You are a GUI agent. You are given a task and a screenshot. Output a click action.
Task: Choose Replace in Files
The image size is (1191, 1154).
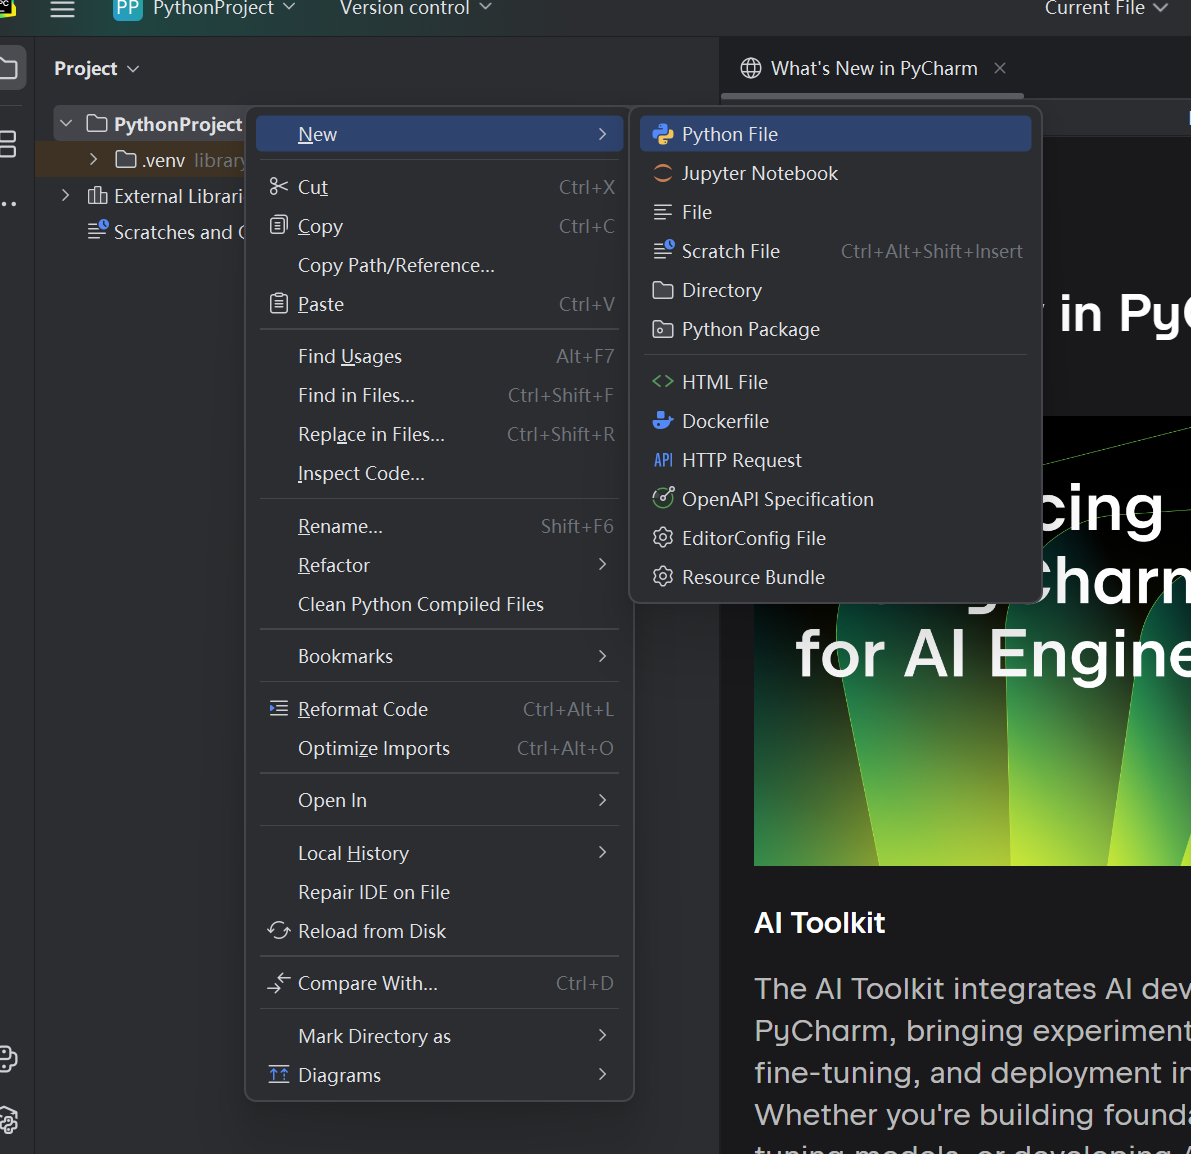[439, 435]
